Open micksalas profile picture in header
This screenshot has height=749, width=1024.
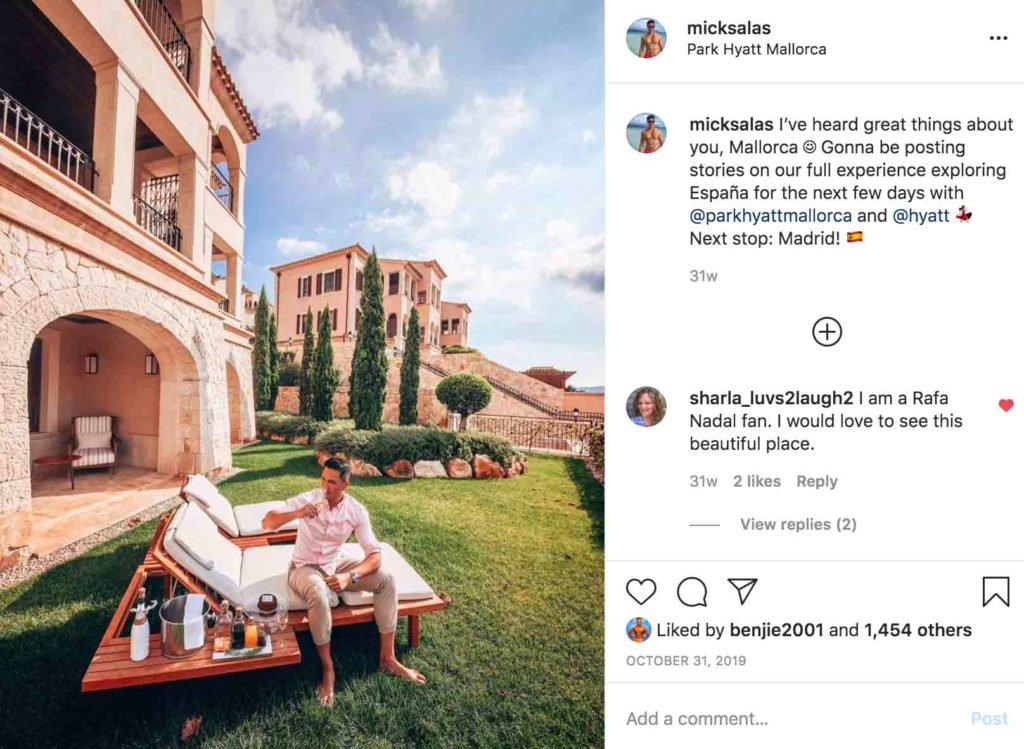point(646,38)
